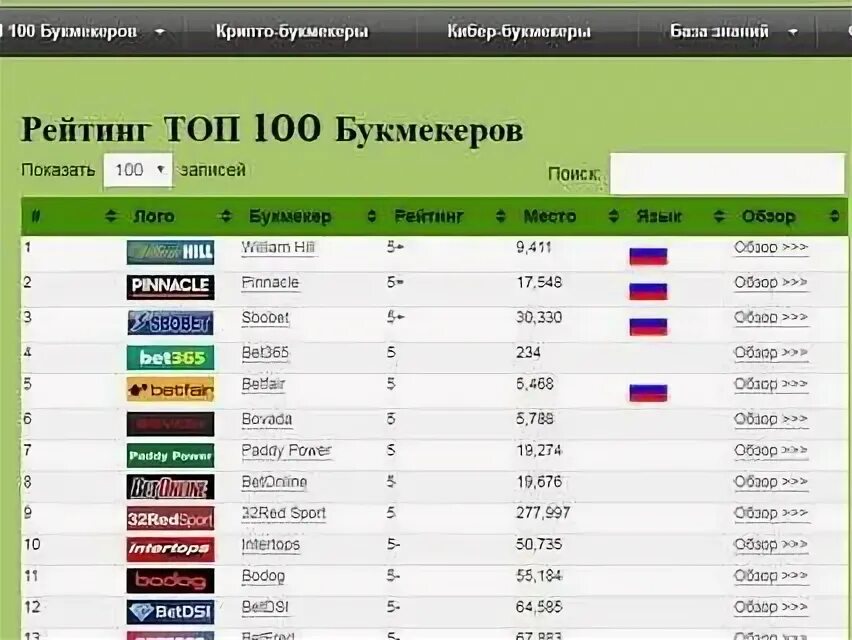Image resolution: width=852 pixels, height=640 pixels.
Task: Open the William Hill bookmaker link
Action: click(278, 248)
